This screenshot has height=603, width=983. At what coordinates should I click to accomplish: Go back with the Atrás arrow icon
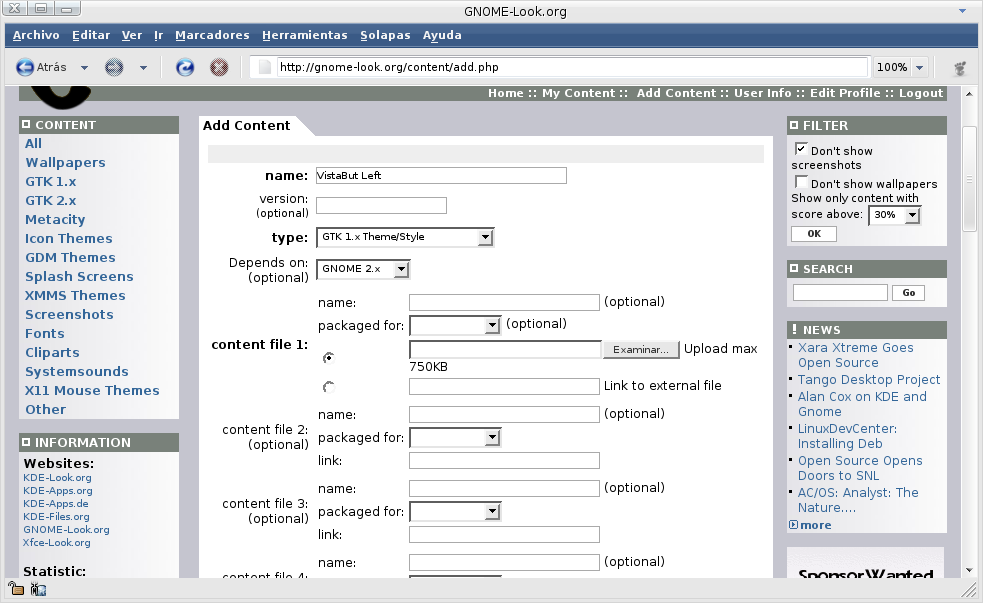pyautogui.click(x=25, y=67)
